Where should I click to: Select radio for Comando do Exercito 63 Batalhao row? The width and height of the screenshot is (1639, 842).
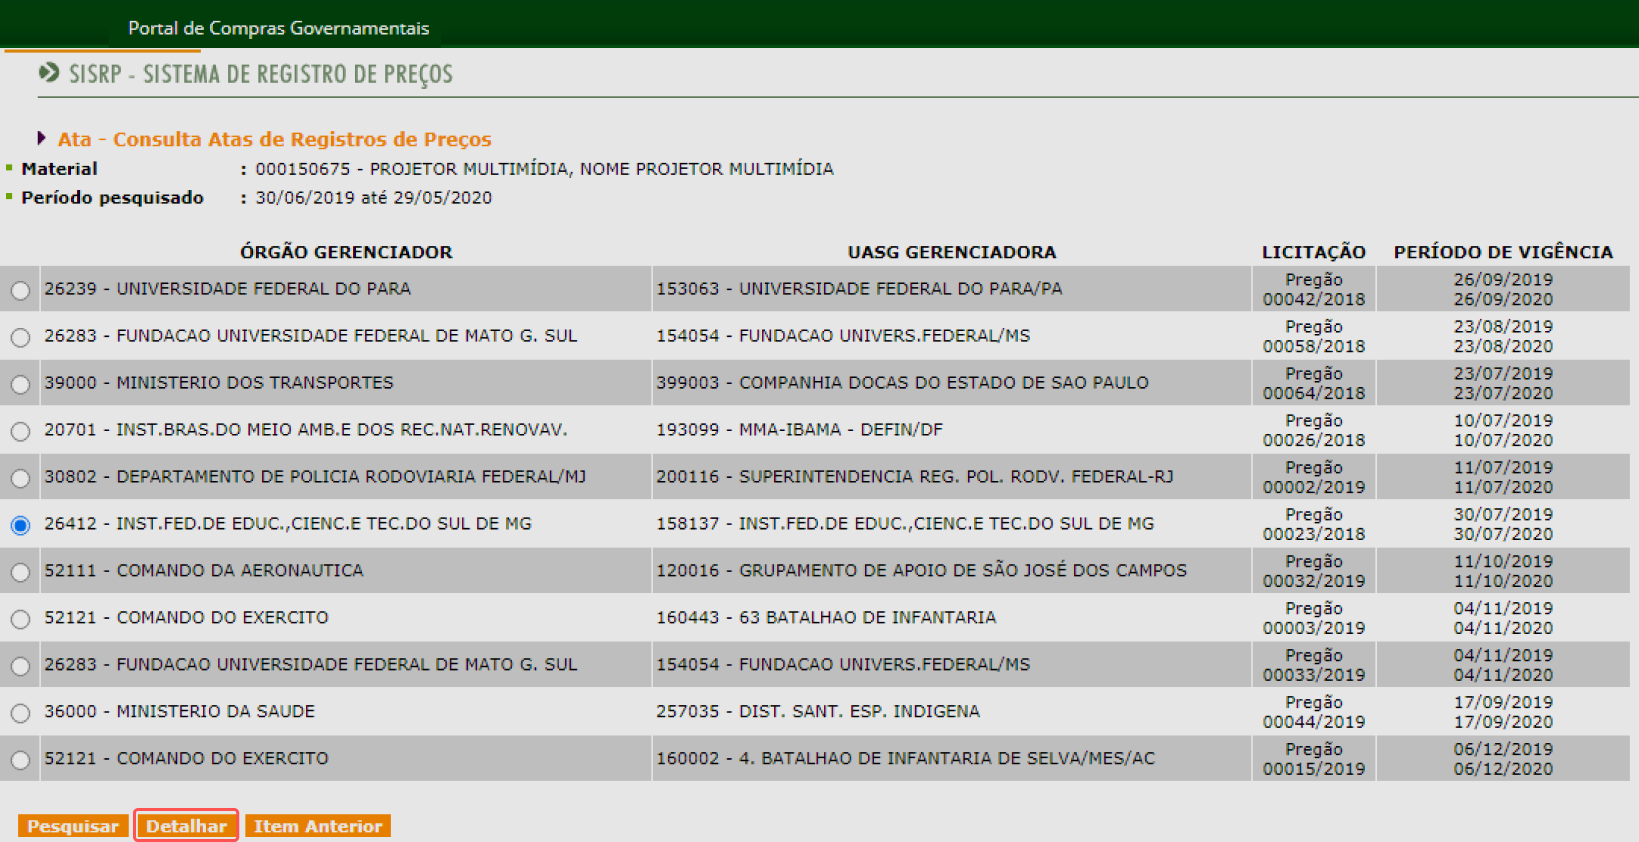click(x=20, y=620)
